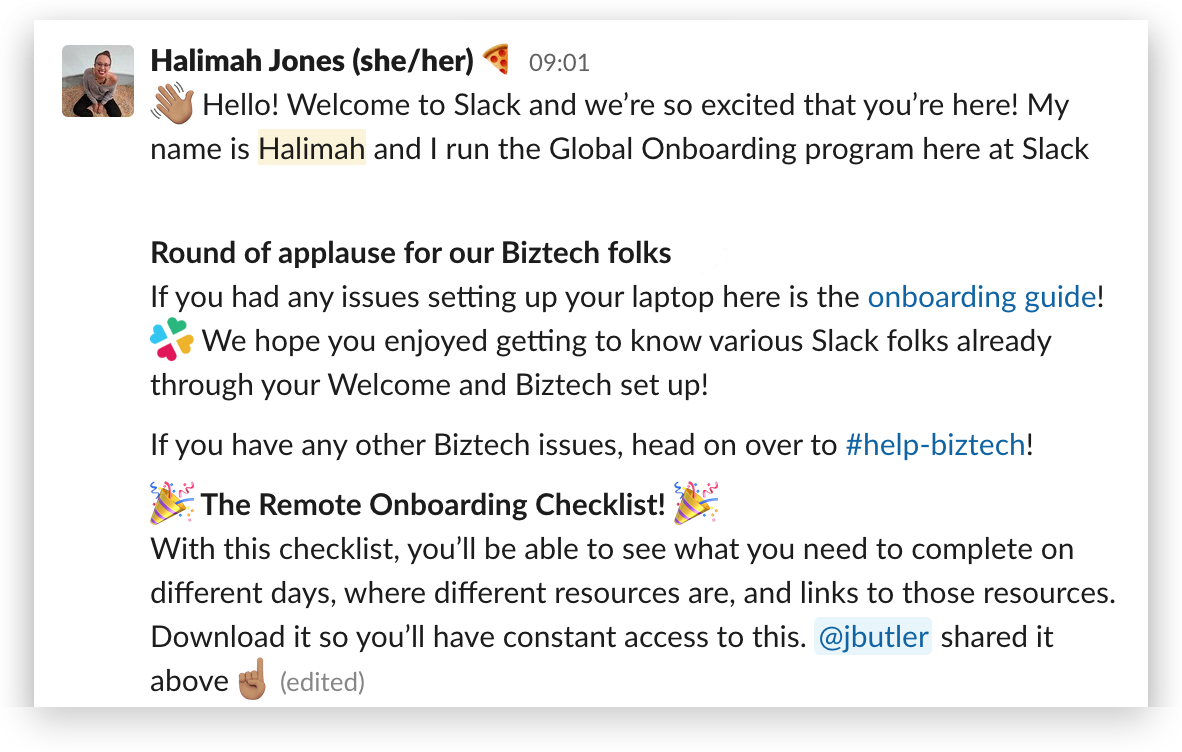Click the party popper after Checklist!
This screenshot has height=752, width=1182.
(x=695, y=503)
